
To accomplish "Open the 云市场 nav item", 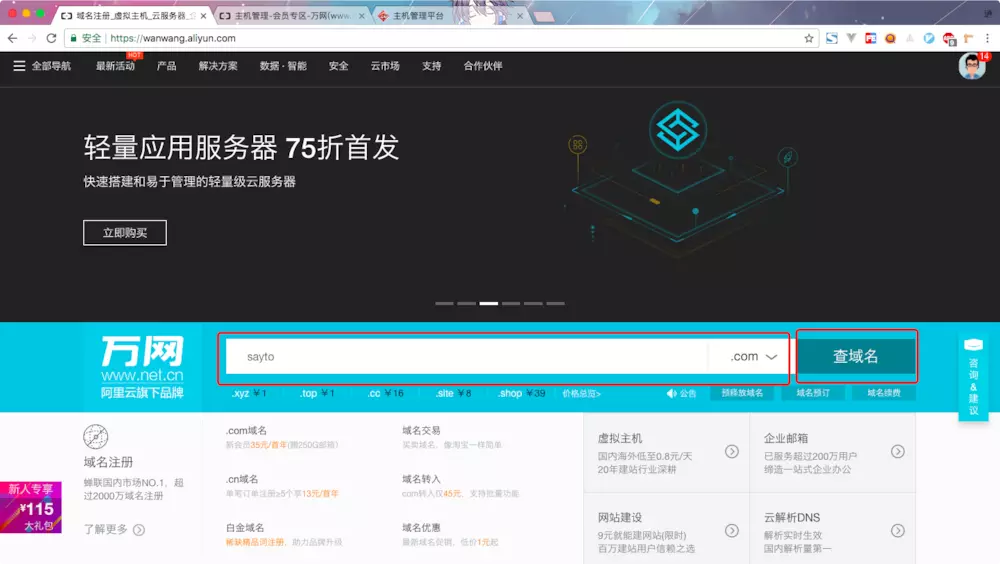I will click(385, 66).
